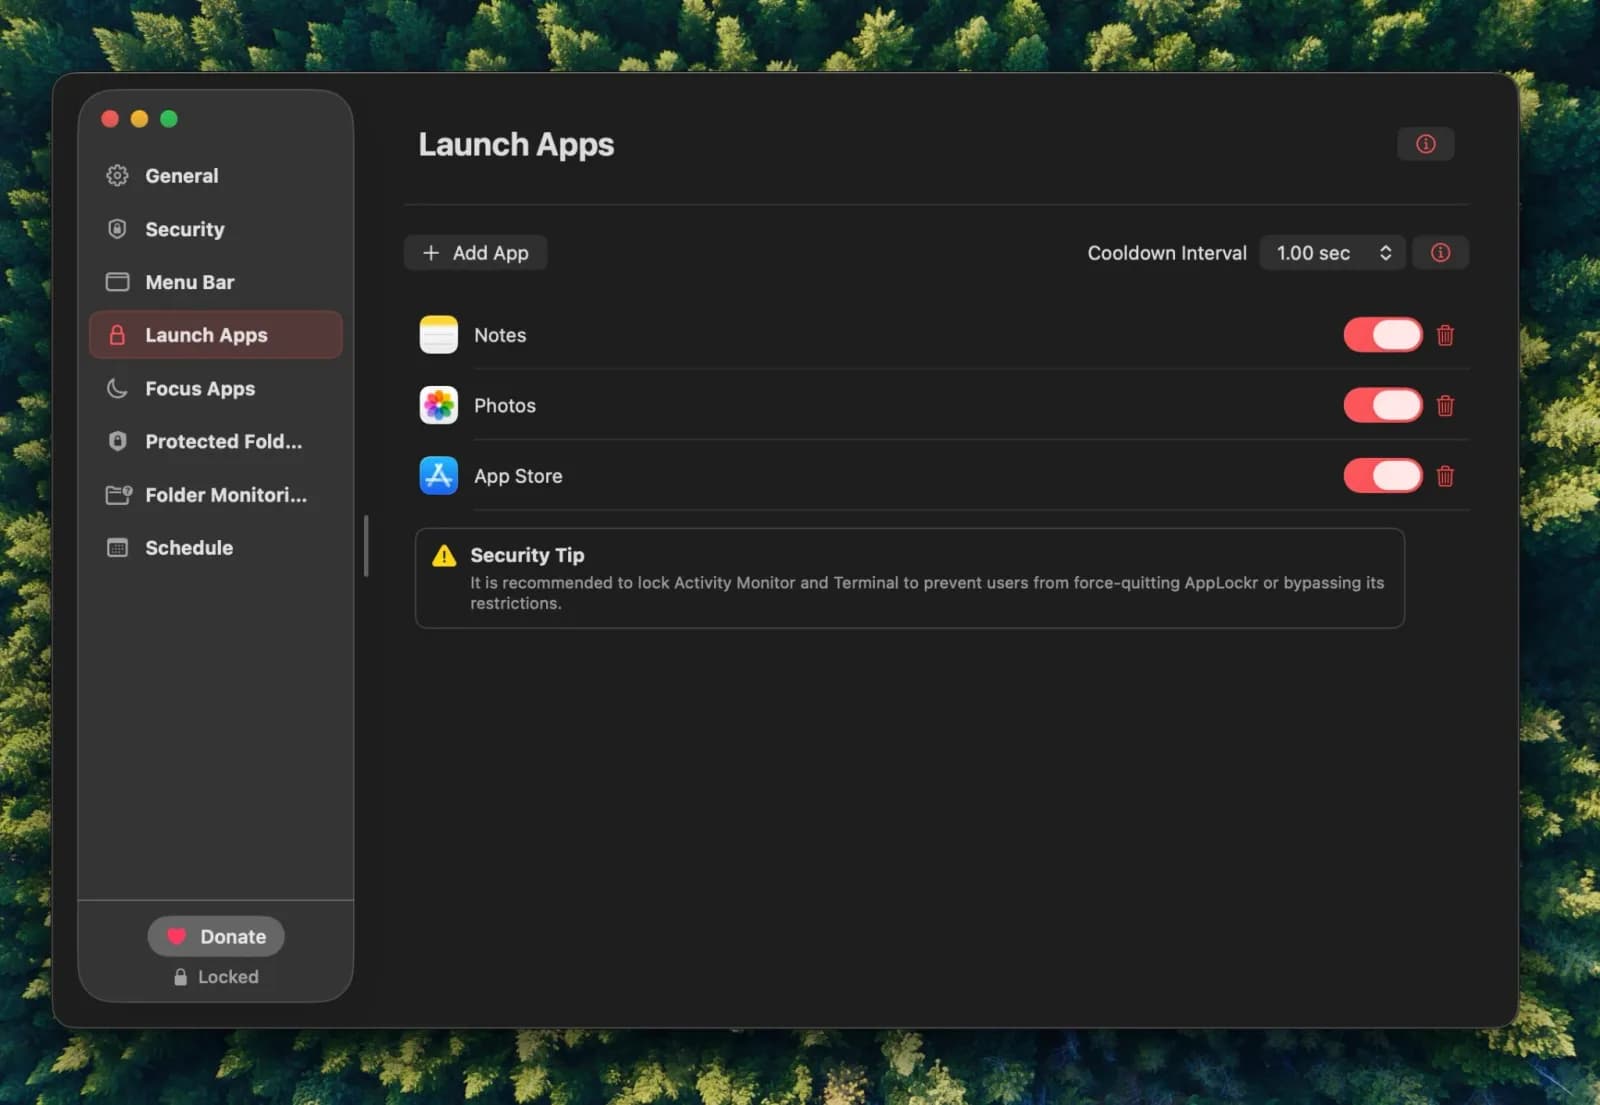Viewport: 1600px width, 1105px height.
Task: Click the calendar icon beside Schedule
Action: (x=117, y=548)
